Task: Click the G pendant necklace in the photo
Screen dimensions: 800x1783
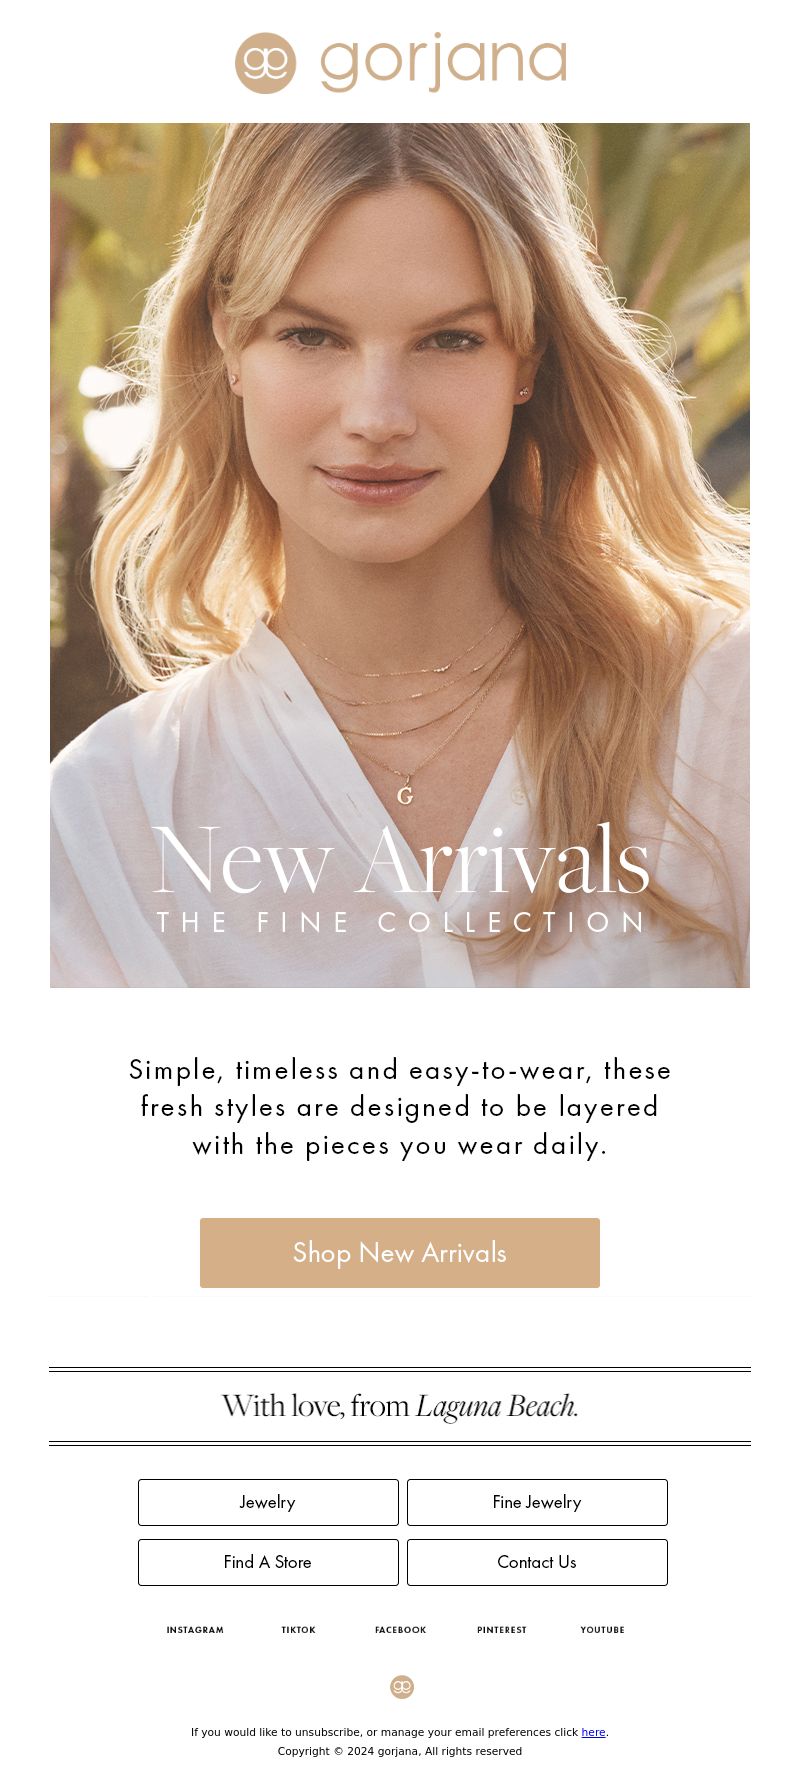Action: point(405,795)
